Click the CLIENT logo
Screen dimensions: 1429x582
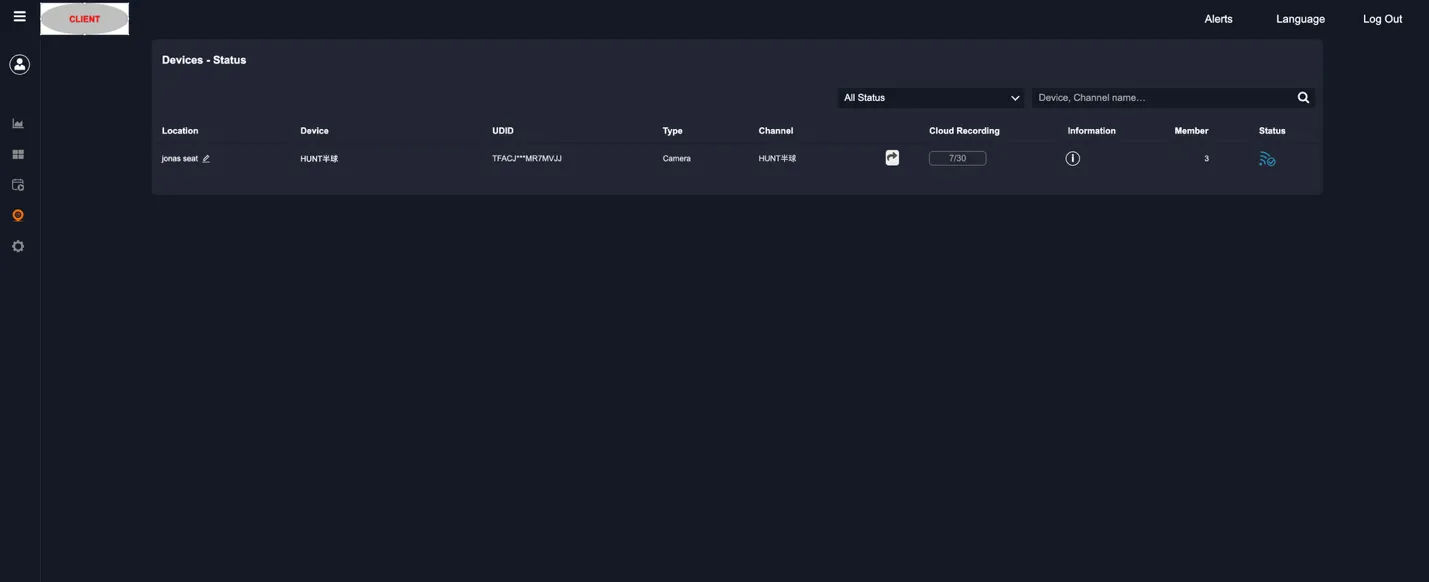pyautogui.click(x=84, y=18)
